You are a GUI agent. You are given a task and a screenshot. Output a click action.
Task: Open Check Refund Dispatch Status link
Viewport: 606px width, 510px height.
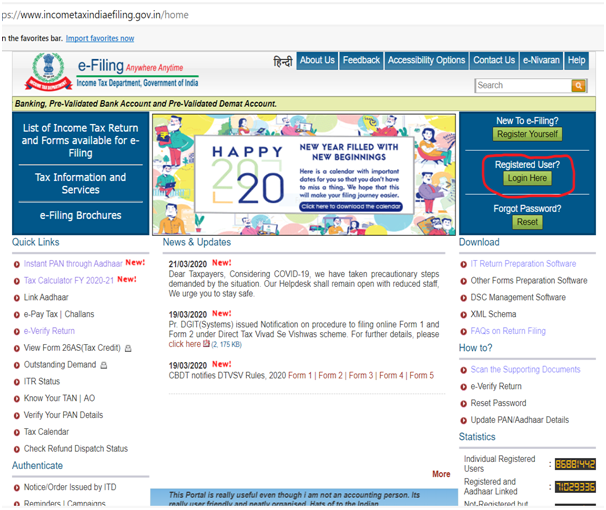76,449
